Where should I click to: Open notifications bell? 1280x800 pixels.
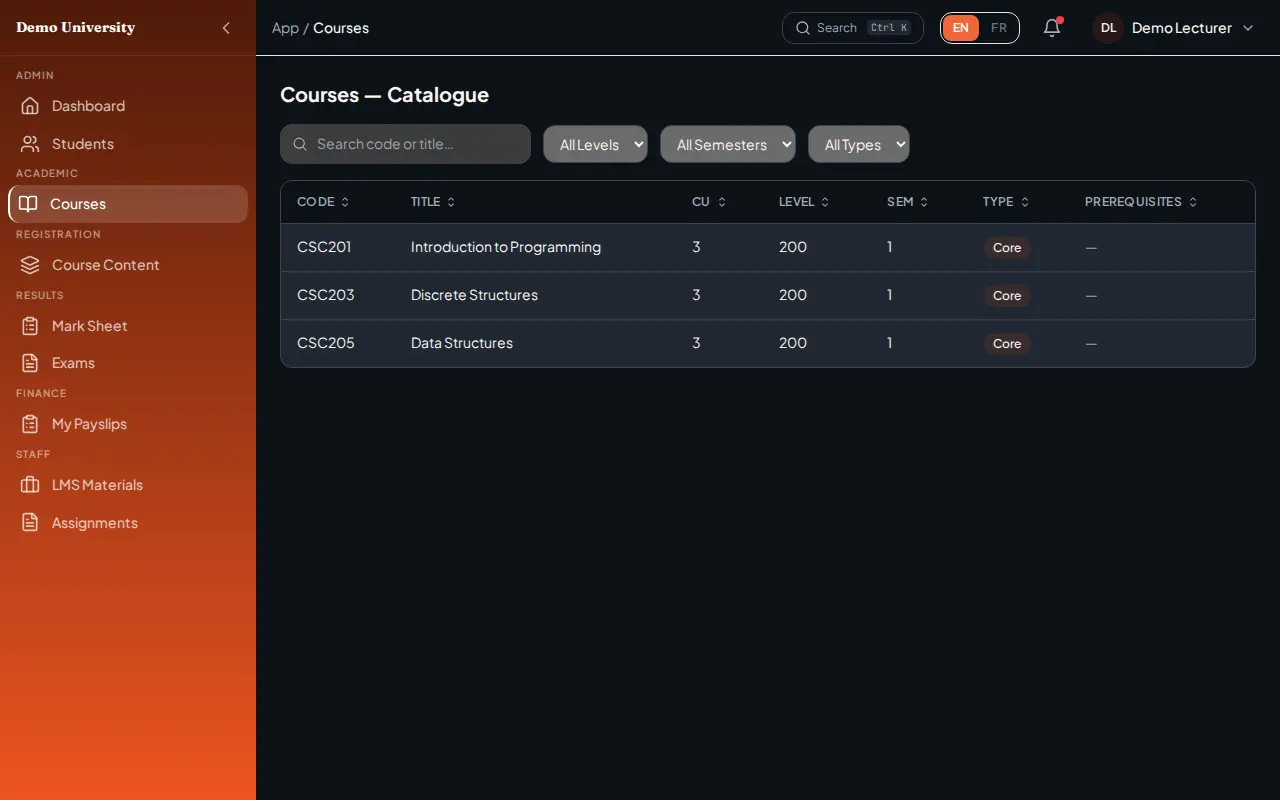(1052, 28)
